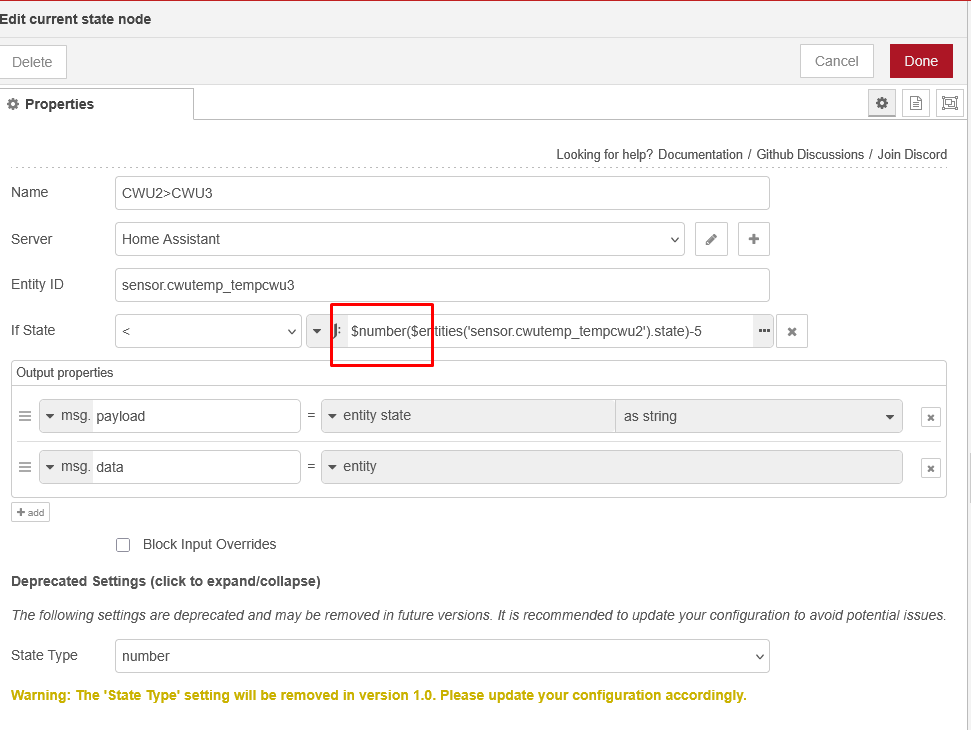Open the Documentation link

point(700,154)
